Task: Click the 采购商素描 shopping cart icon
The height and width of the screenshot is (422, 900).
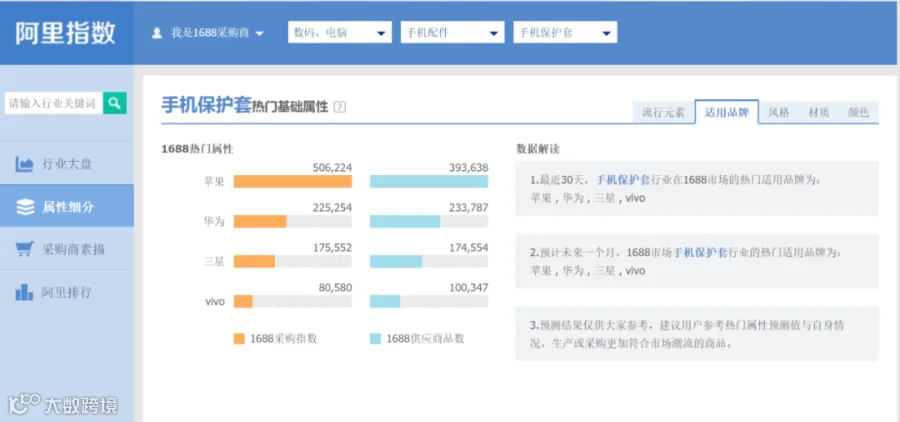Action: pyautogui.click(x=24, y=249)
